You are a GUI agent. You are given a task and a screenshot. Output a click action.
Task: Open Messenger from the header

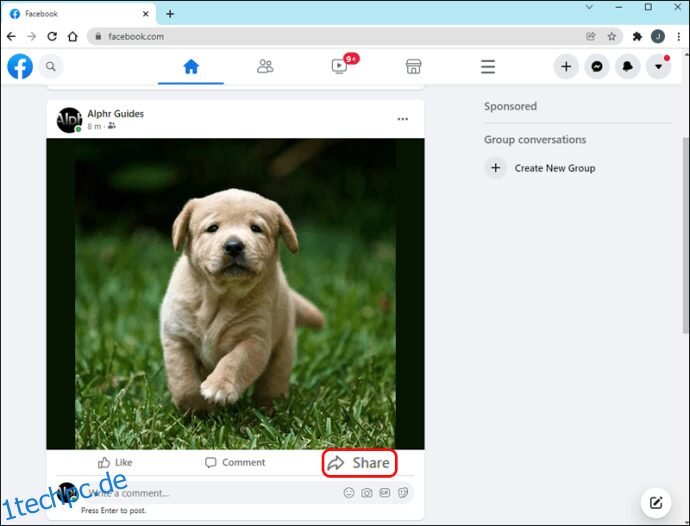click(x=597, y=66)
